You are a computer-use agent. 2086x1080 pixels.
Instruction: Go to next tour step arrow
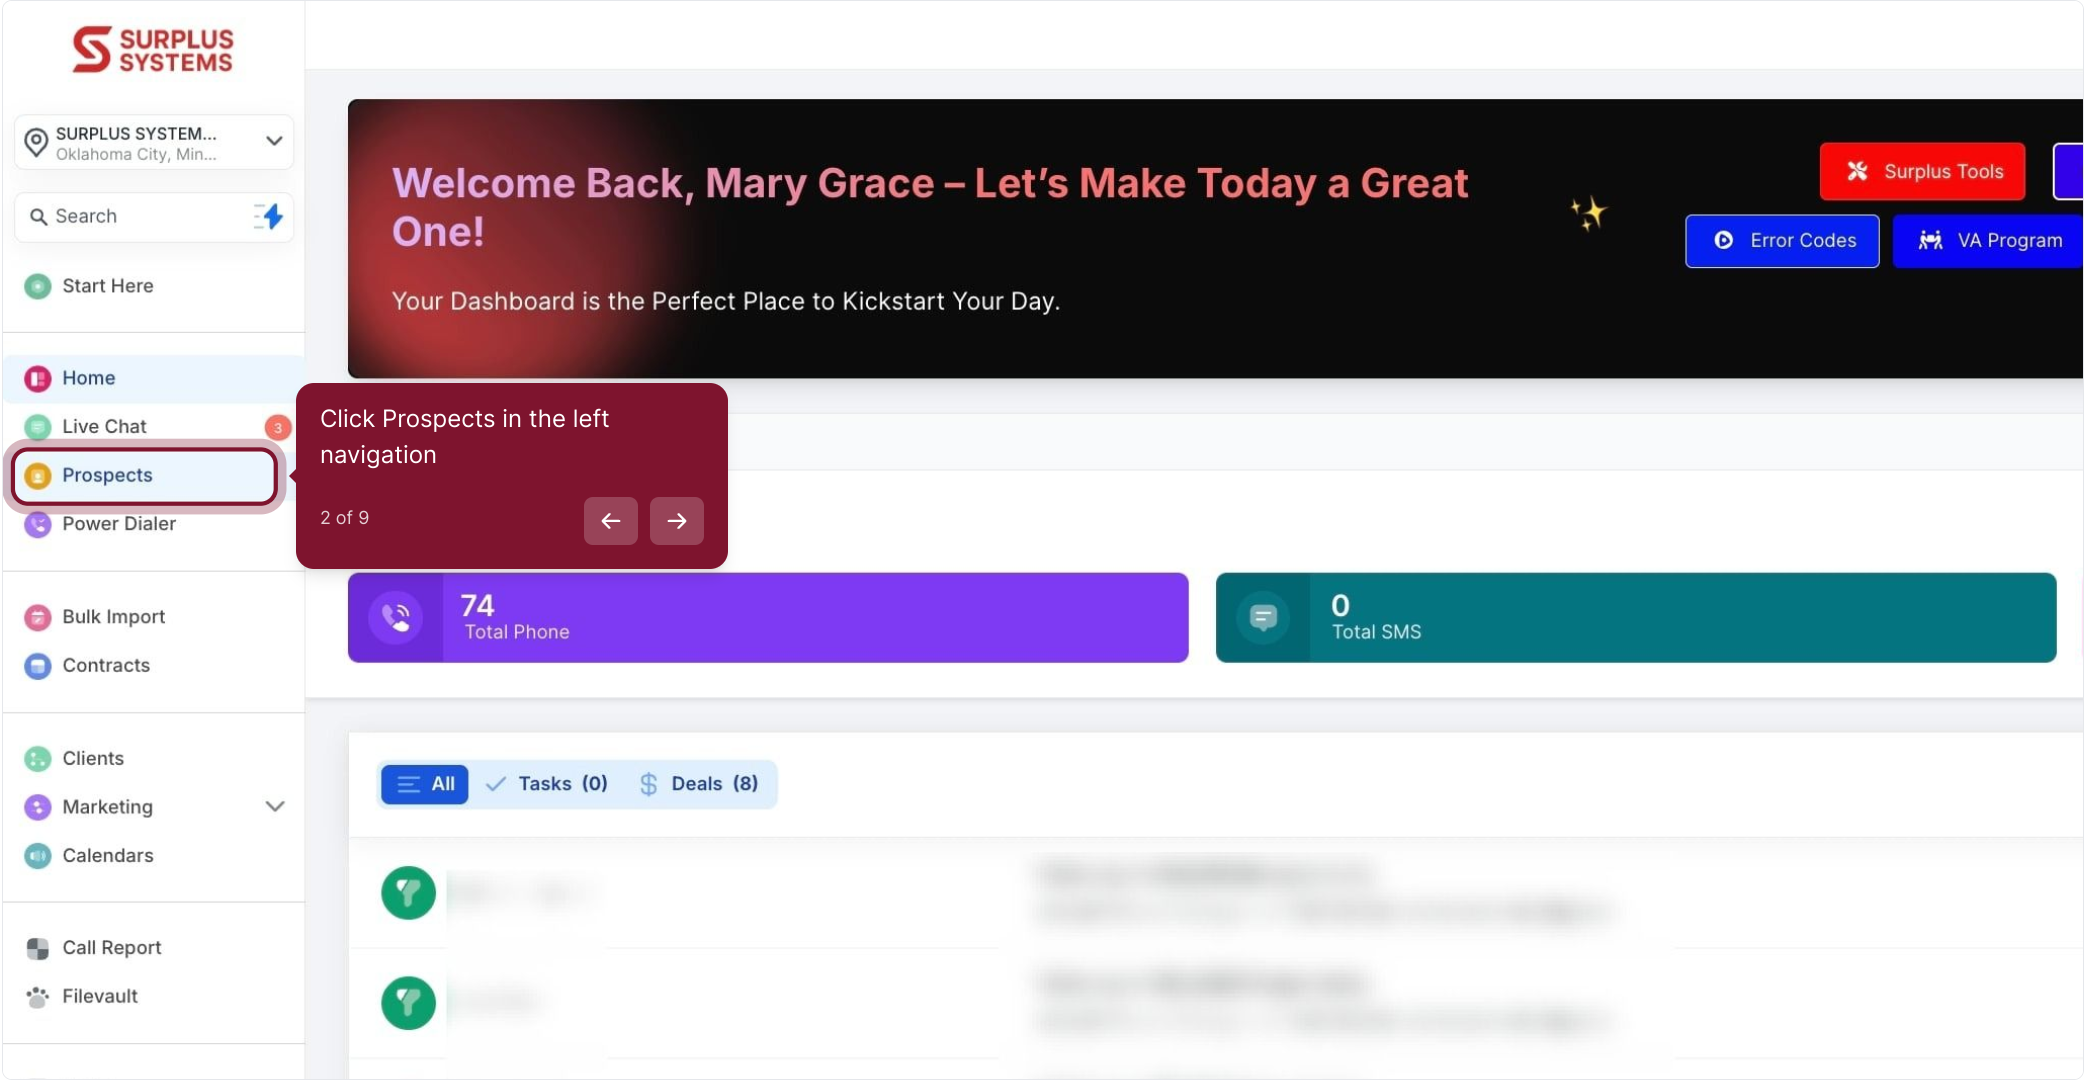(x=677, y=521)
